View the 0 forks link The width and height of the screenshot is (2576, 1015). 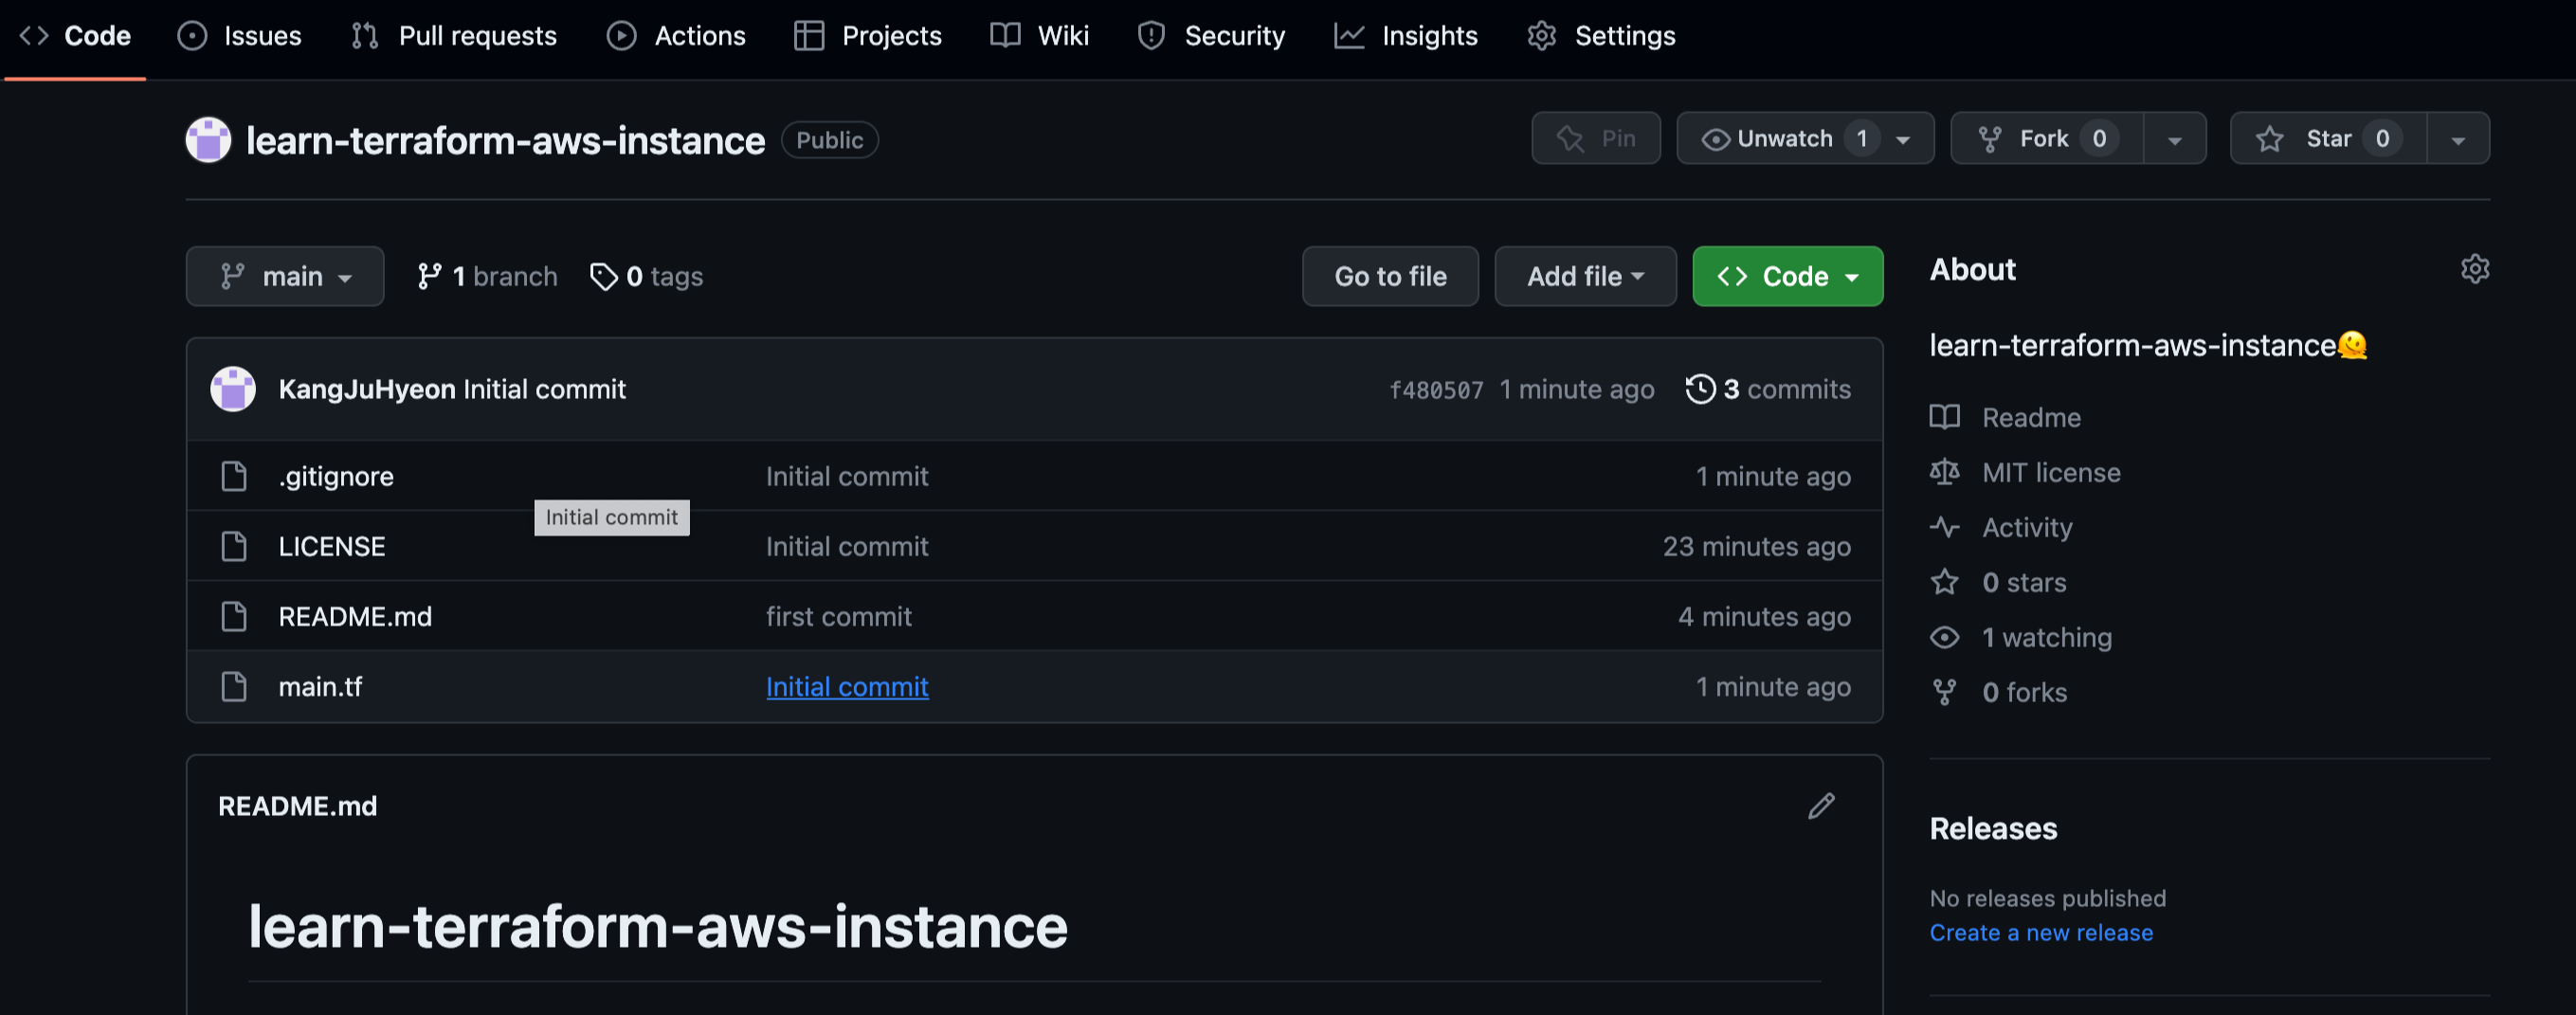pyautogui.click(x=2024, y=692)
